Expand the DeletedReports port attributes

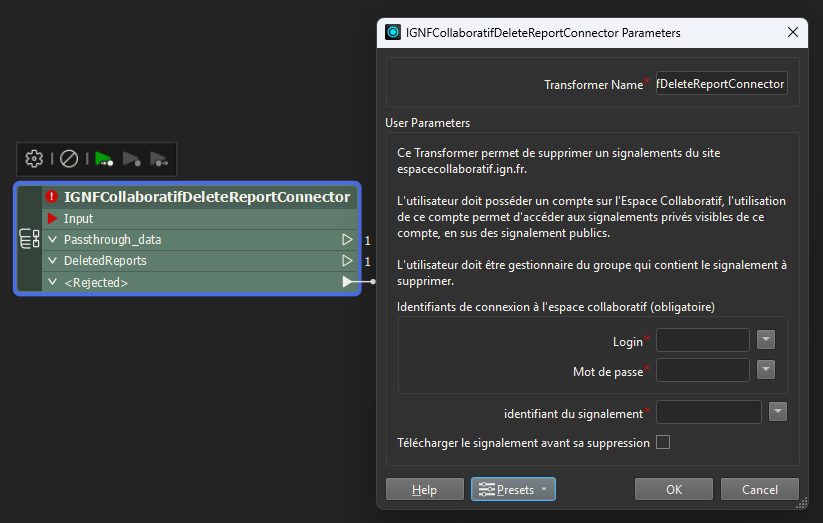click(x=52, y=260)
